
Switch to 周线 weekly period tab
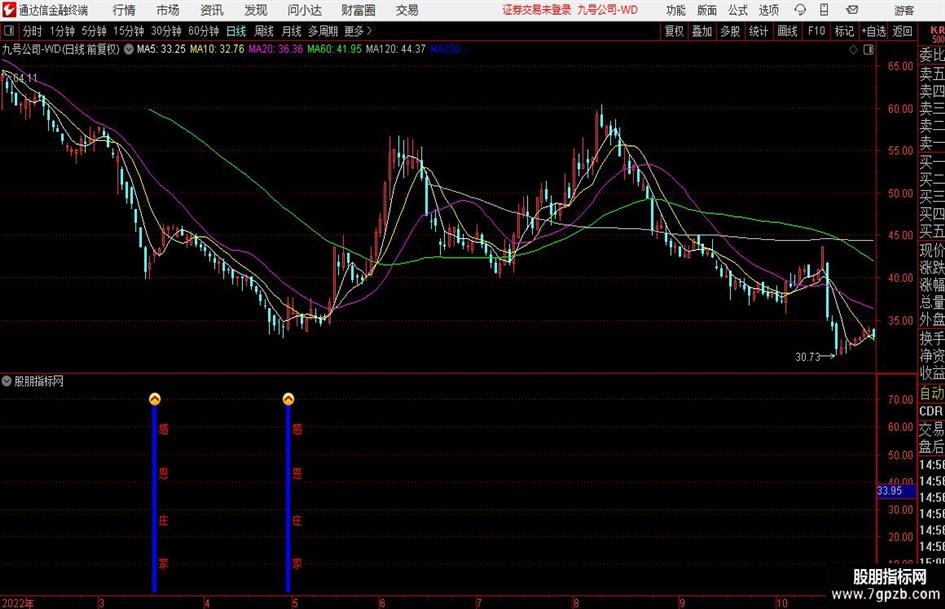click(264, 31)
